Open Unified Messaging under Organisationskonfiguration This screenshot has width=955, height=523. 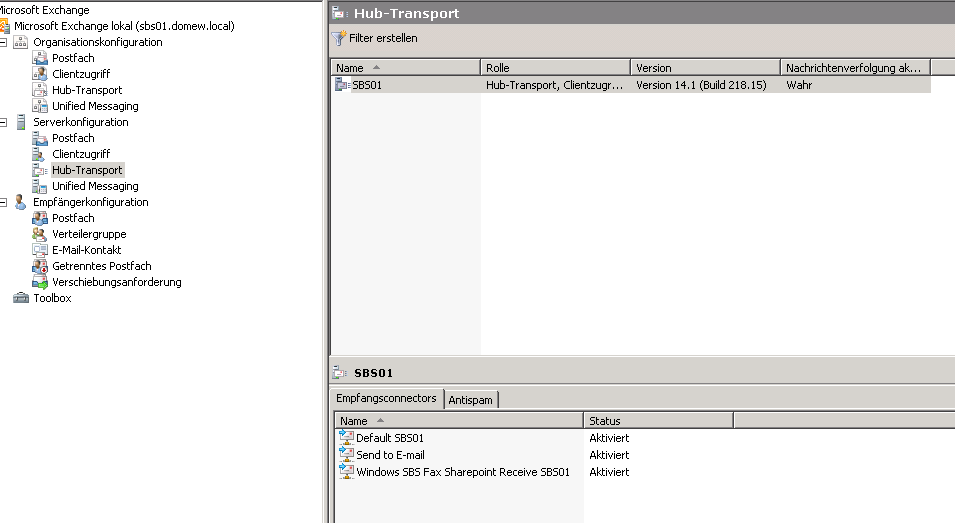click(95, 106)
